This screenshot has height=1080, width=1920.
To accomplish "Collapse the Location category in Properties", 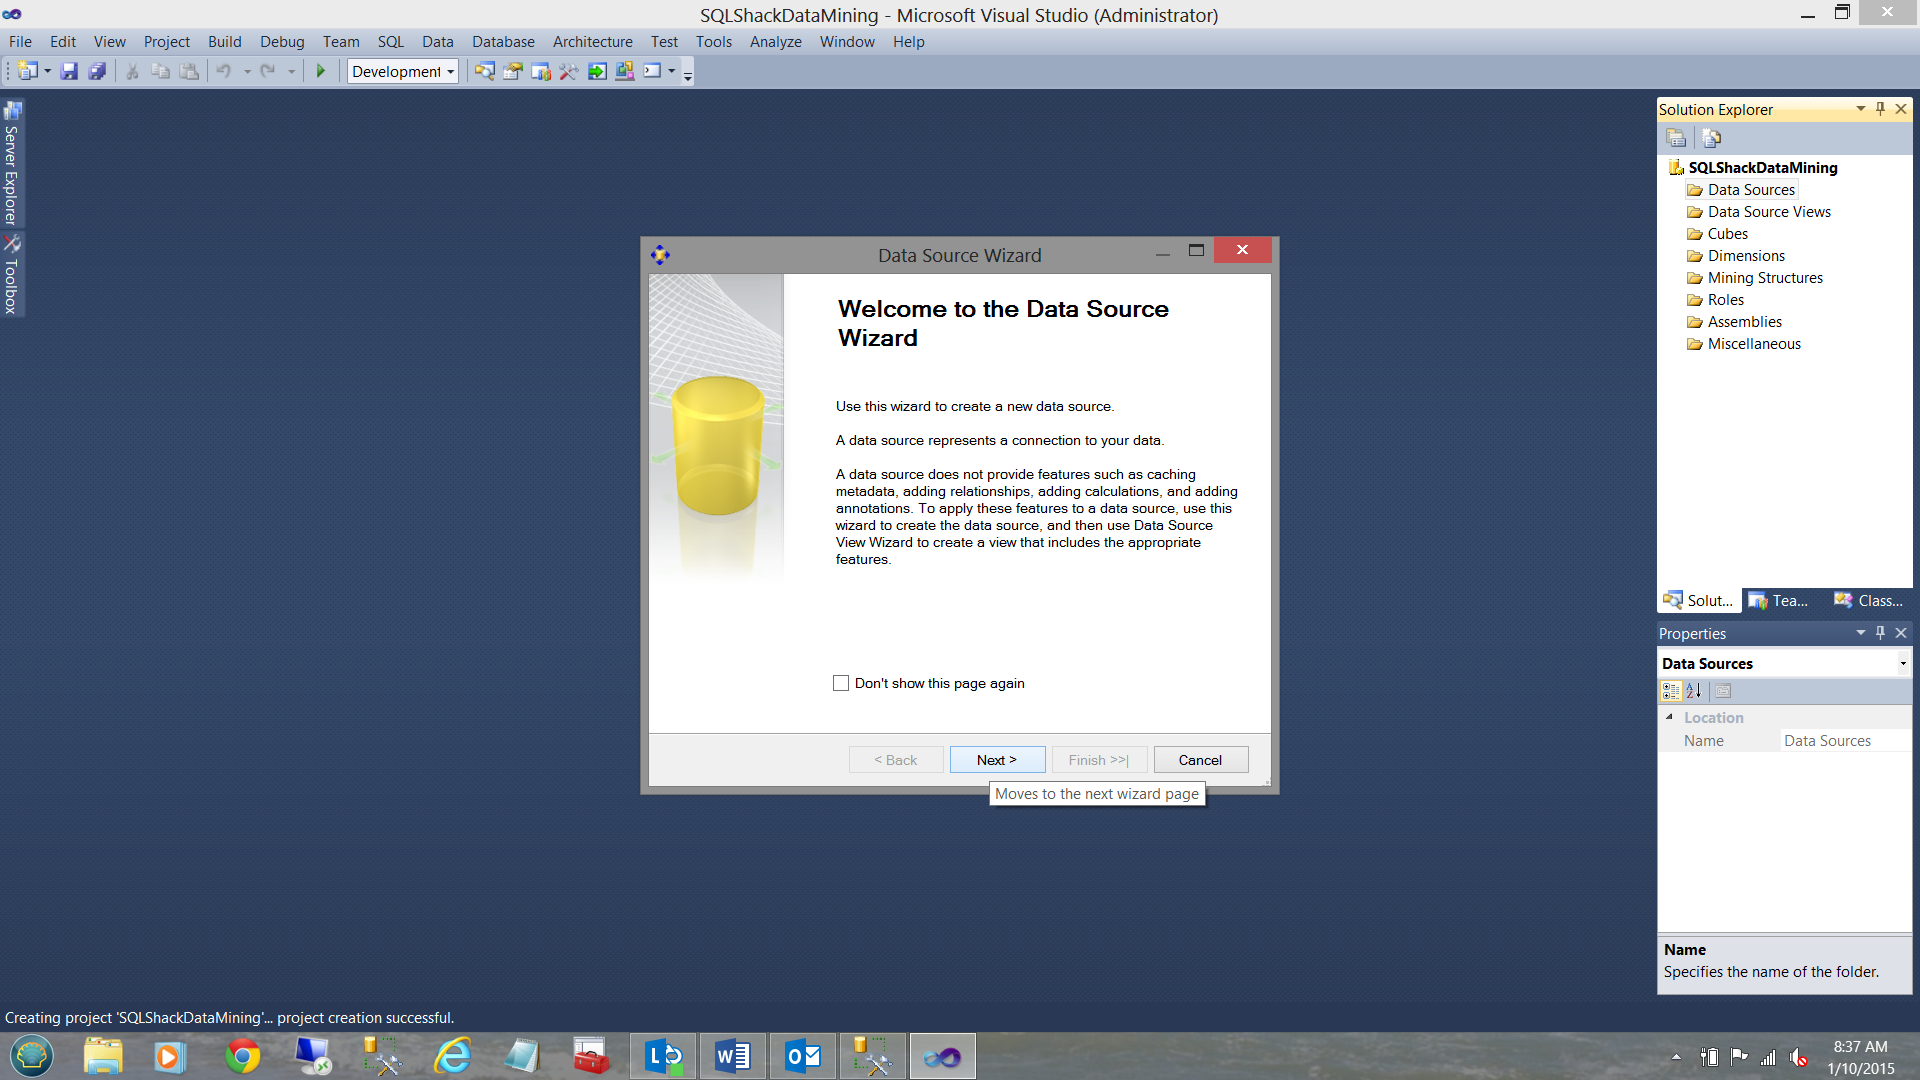I will pyautogui.click(x=1669, y=717).
